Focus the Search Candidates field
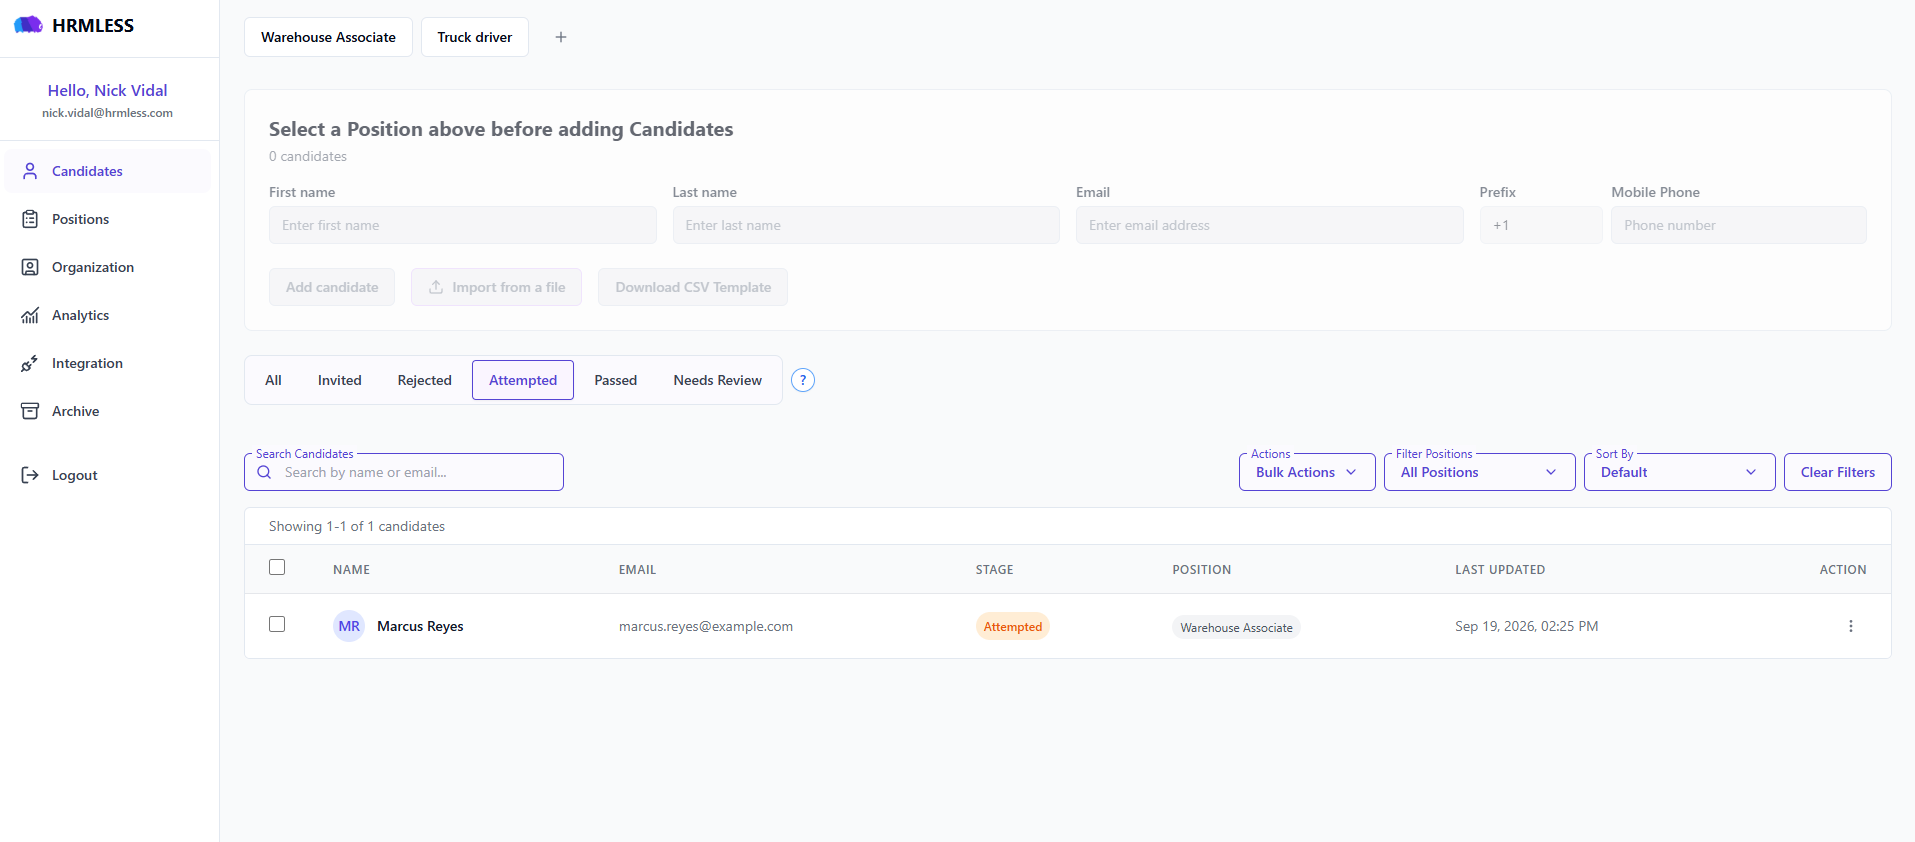This screenshot has width=1915, height=842. coord(404,472)
